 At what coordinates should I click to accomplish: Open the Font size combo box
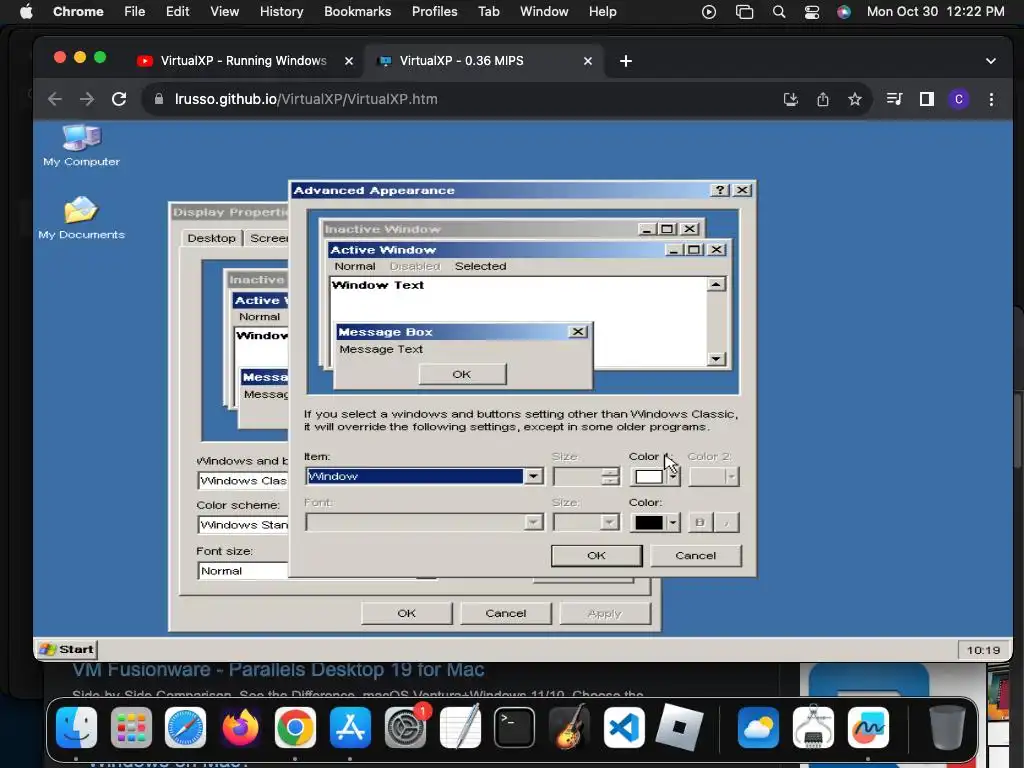243,571
